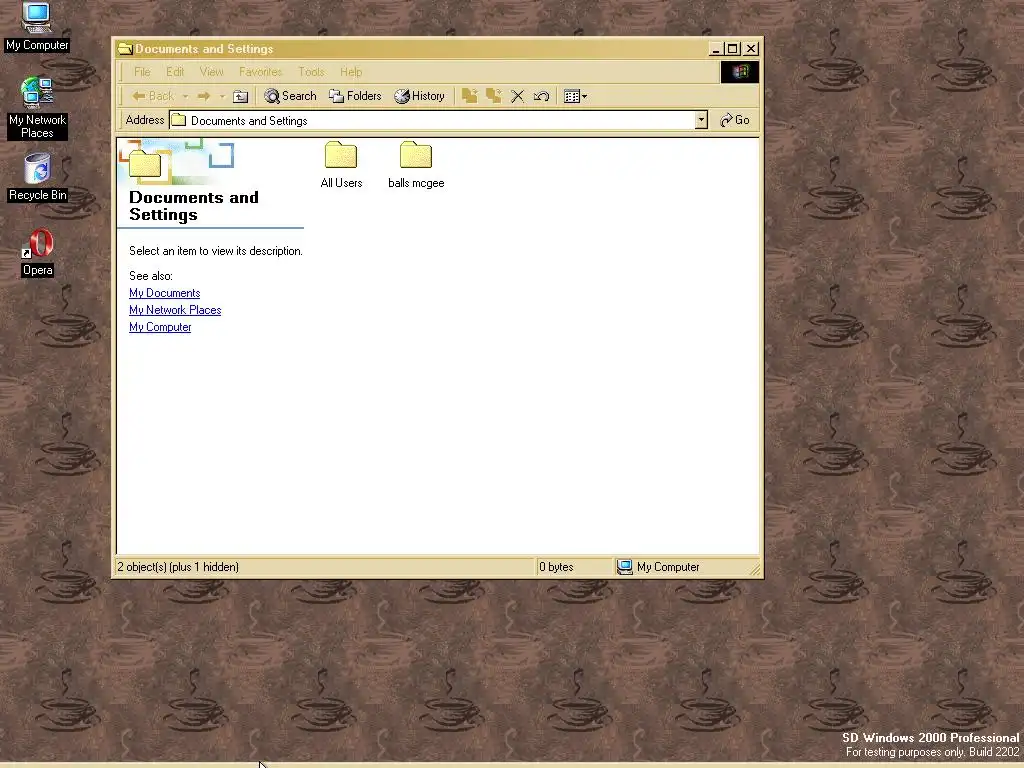Click the Undo toolbar icon

[541, 96]
